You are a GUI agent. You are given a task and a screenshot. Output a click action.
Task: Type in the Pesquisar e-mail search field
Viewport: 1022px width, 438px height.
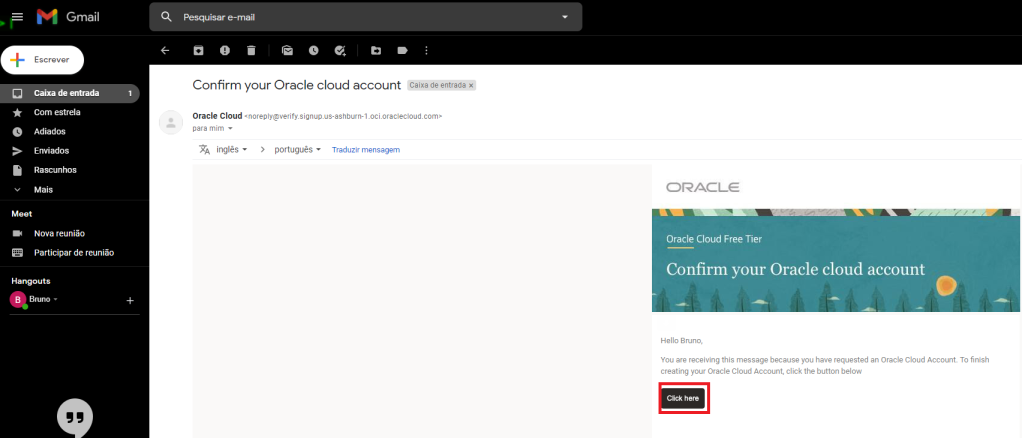click(x=365, y=17)
